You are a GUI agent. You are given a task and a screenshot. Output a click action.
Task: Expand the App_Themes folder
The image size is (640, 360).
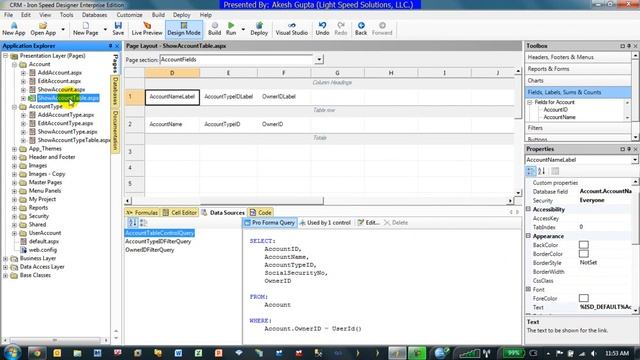point(15,149)
